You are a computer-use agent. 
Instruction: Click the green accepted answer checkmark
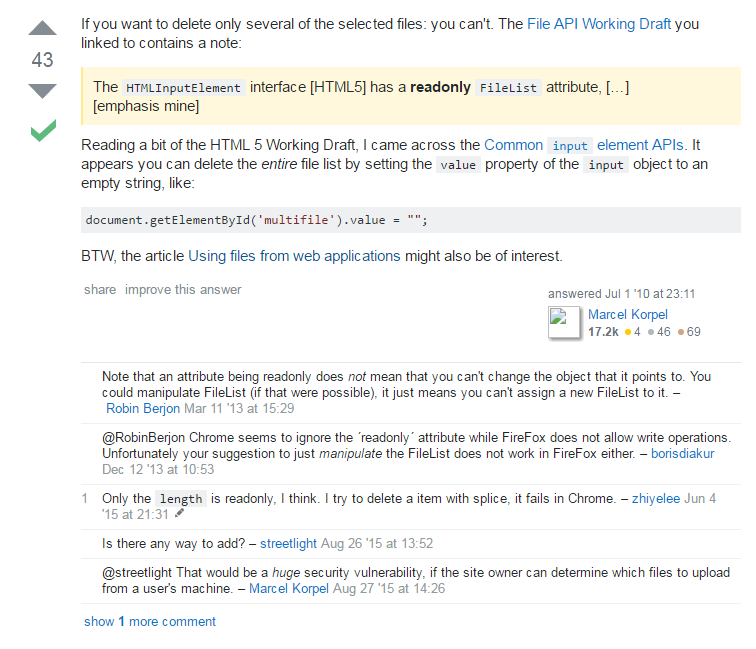tap(43, 130)
